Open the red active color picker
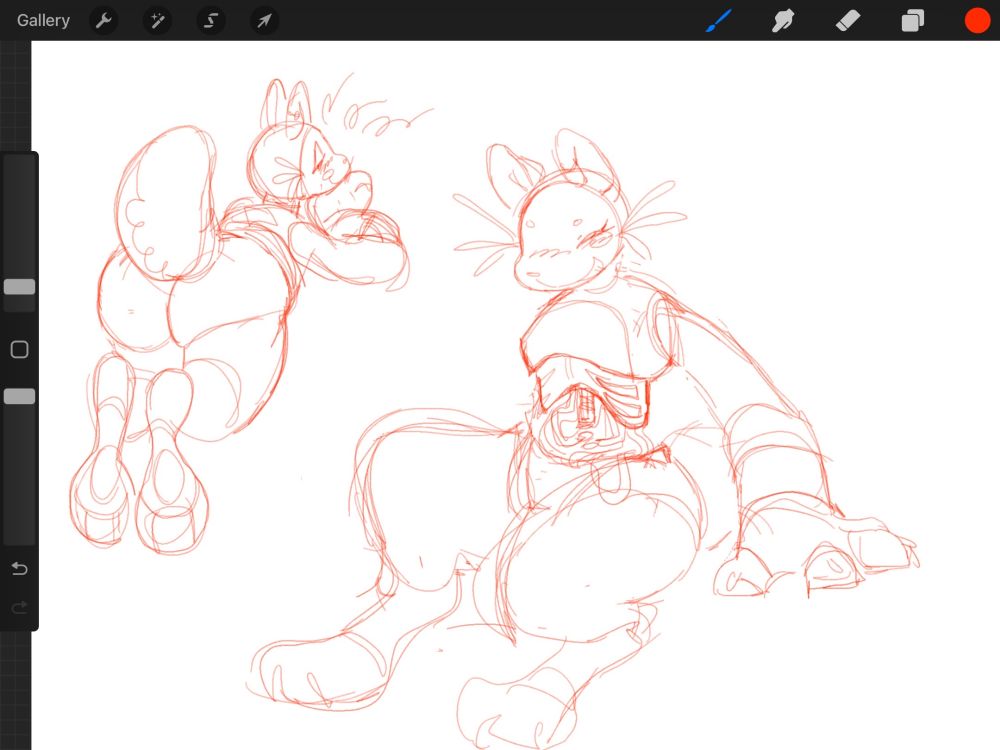This screenshot has height=750, width=1000. point(977,20)
